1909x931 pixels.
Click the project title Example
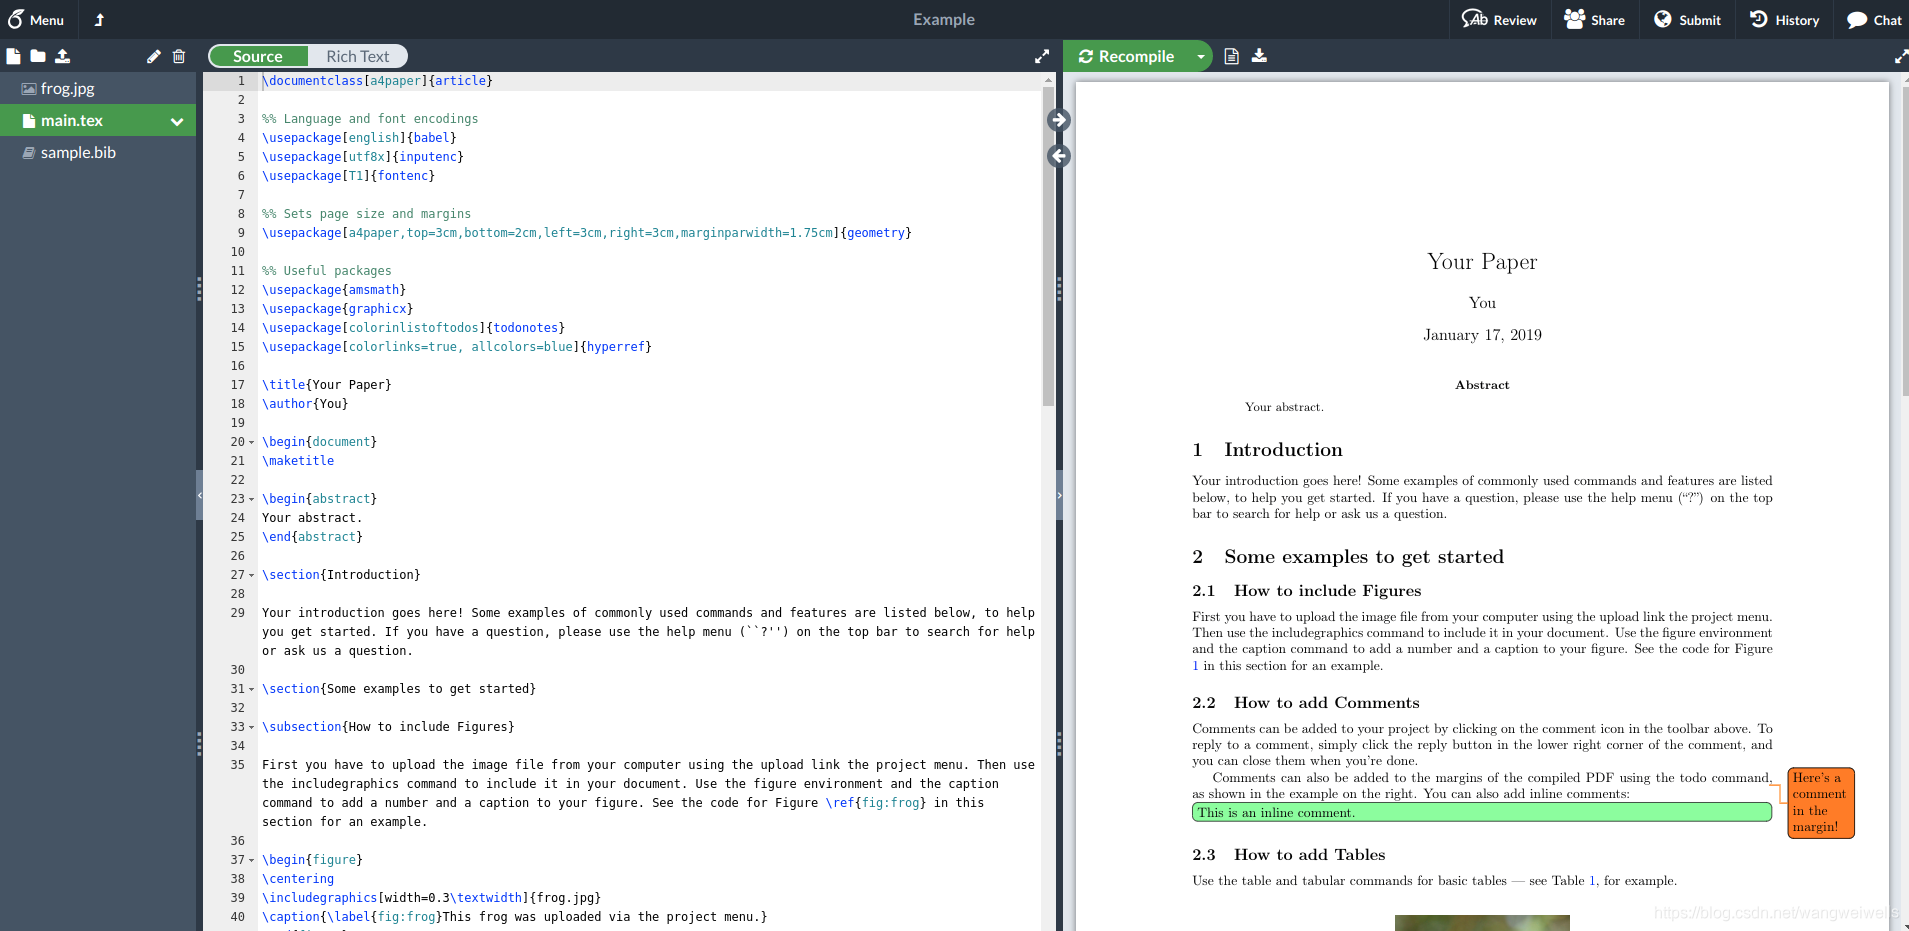943,19
